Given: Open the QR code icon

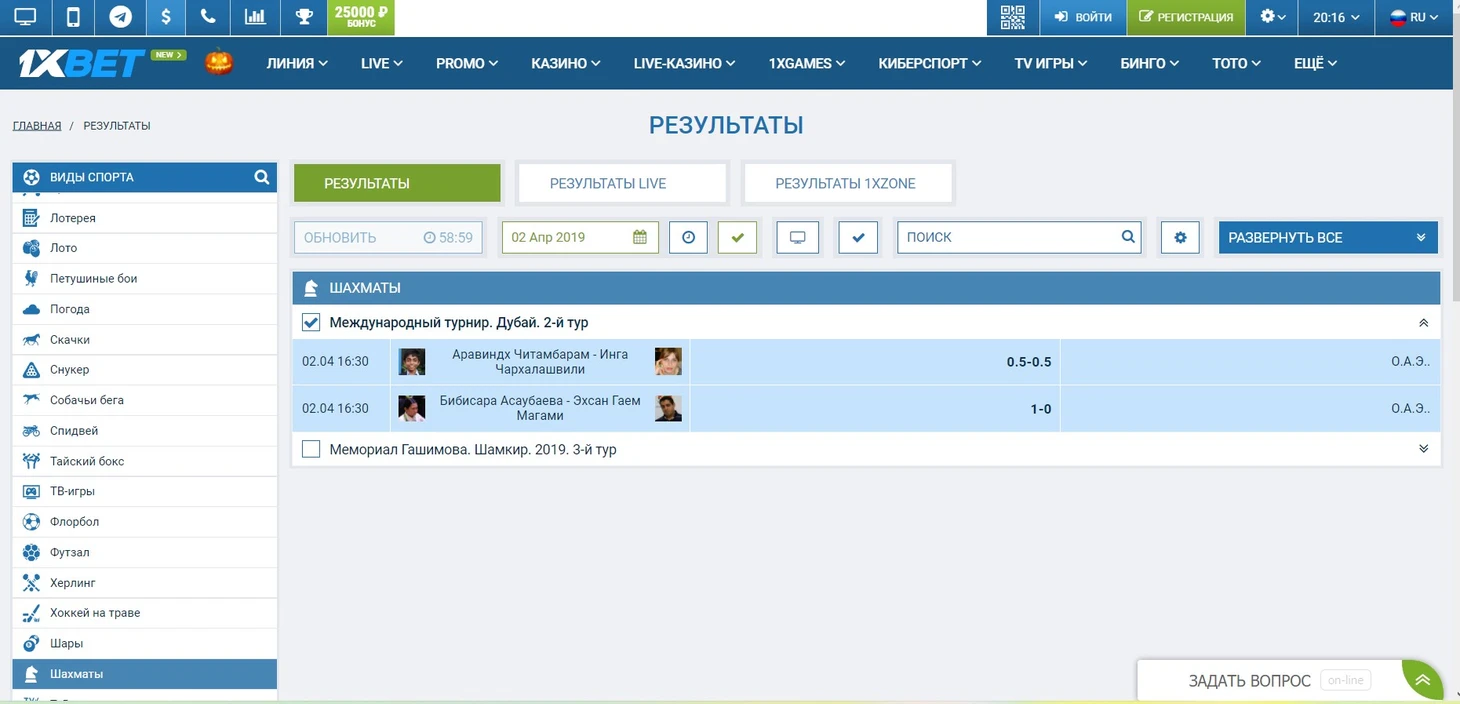Looking at the screenshot, I should click(x=1013, y=17).
